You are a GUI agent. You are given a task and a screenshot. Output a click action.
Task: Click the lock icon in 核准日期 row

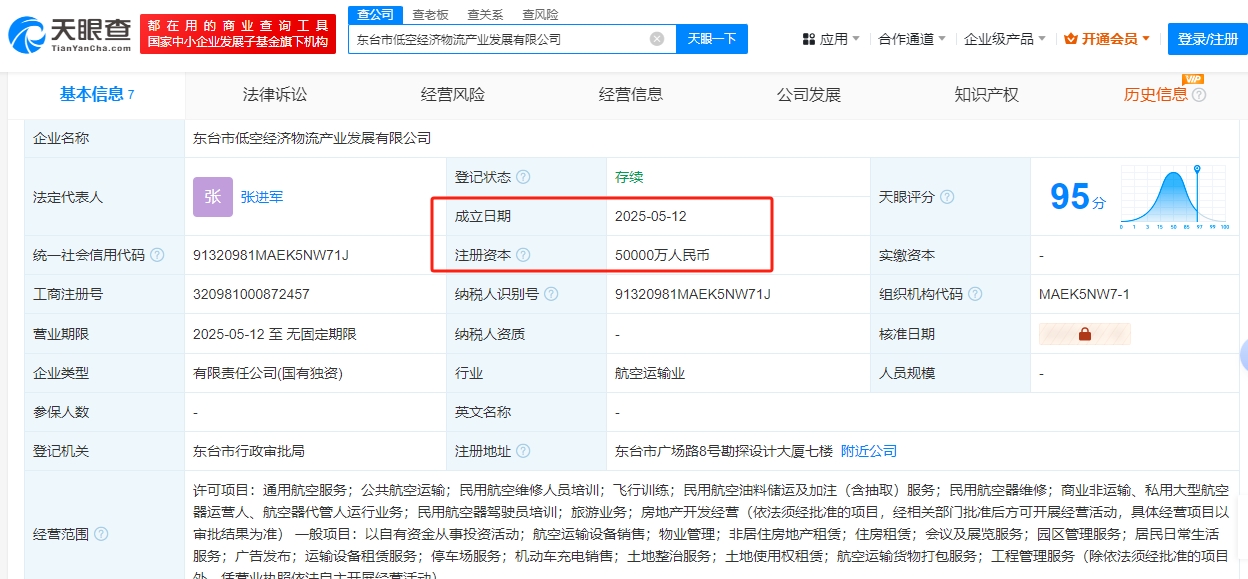point(1084,334)
